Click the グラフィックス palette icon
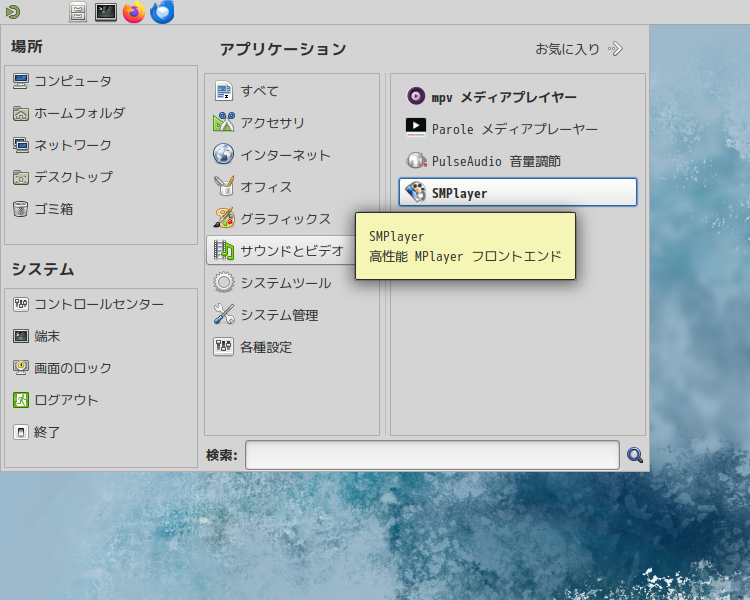 [x=223, y=219]
